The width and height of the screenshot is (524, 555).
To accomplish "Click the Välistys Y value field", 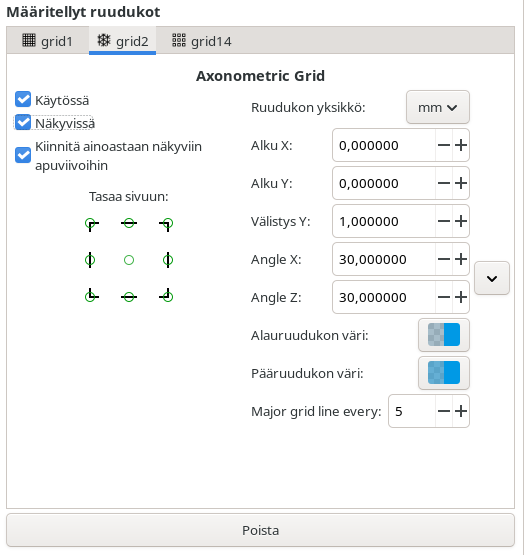I will pos(384,221).
